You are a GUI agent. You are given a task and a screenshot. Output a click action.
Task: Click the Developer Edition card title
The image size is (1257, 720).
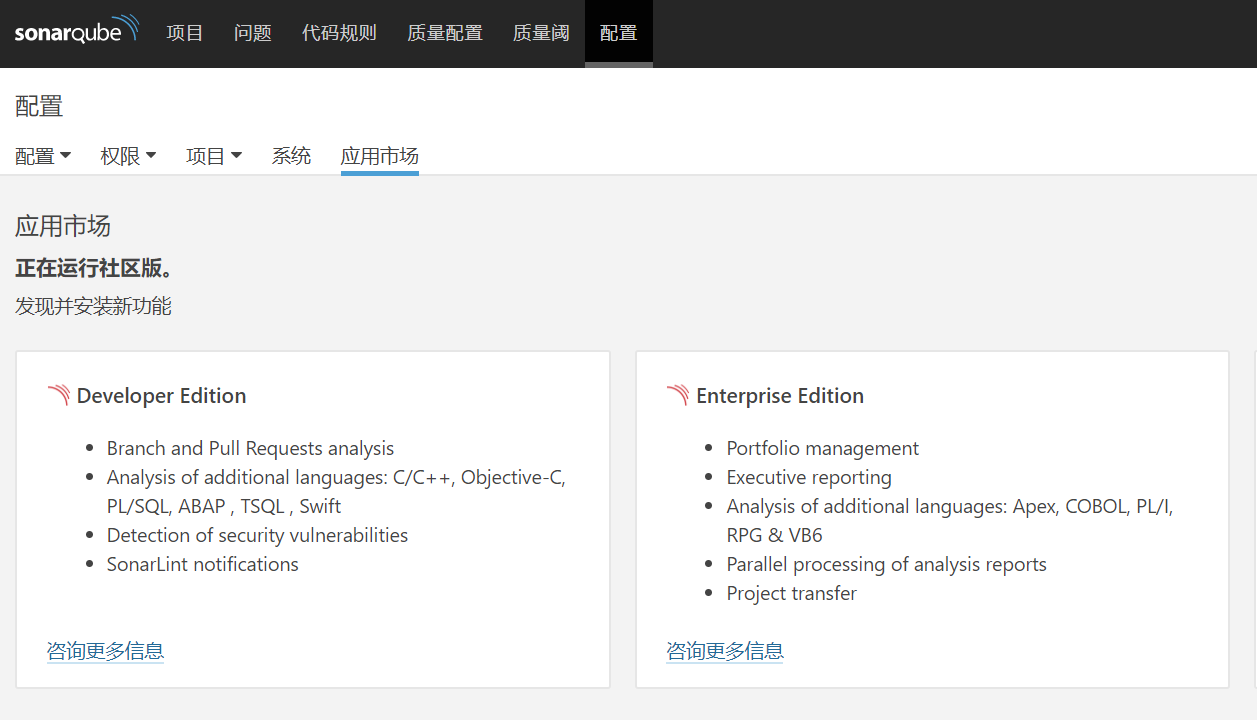(x=161, y=396)
